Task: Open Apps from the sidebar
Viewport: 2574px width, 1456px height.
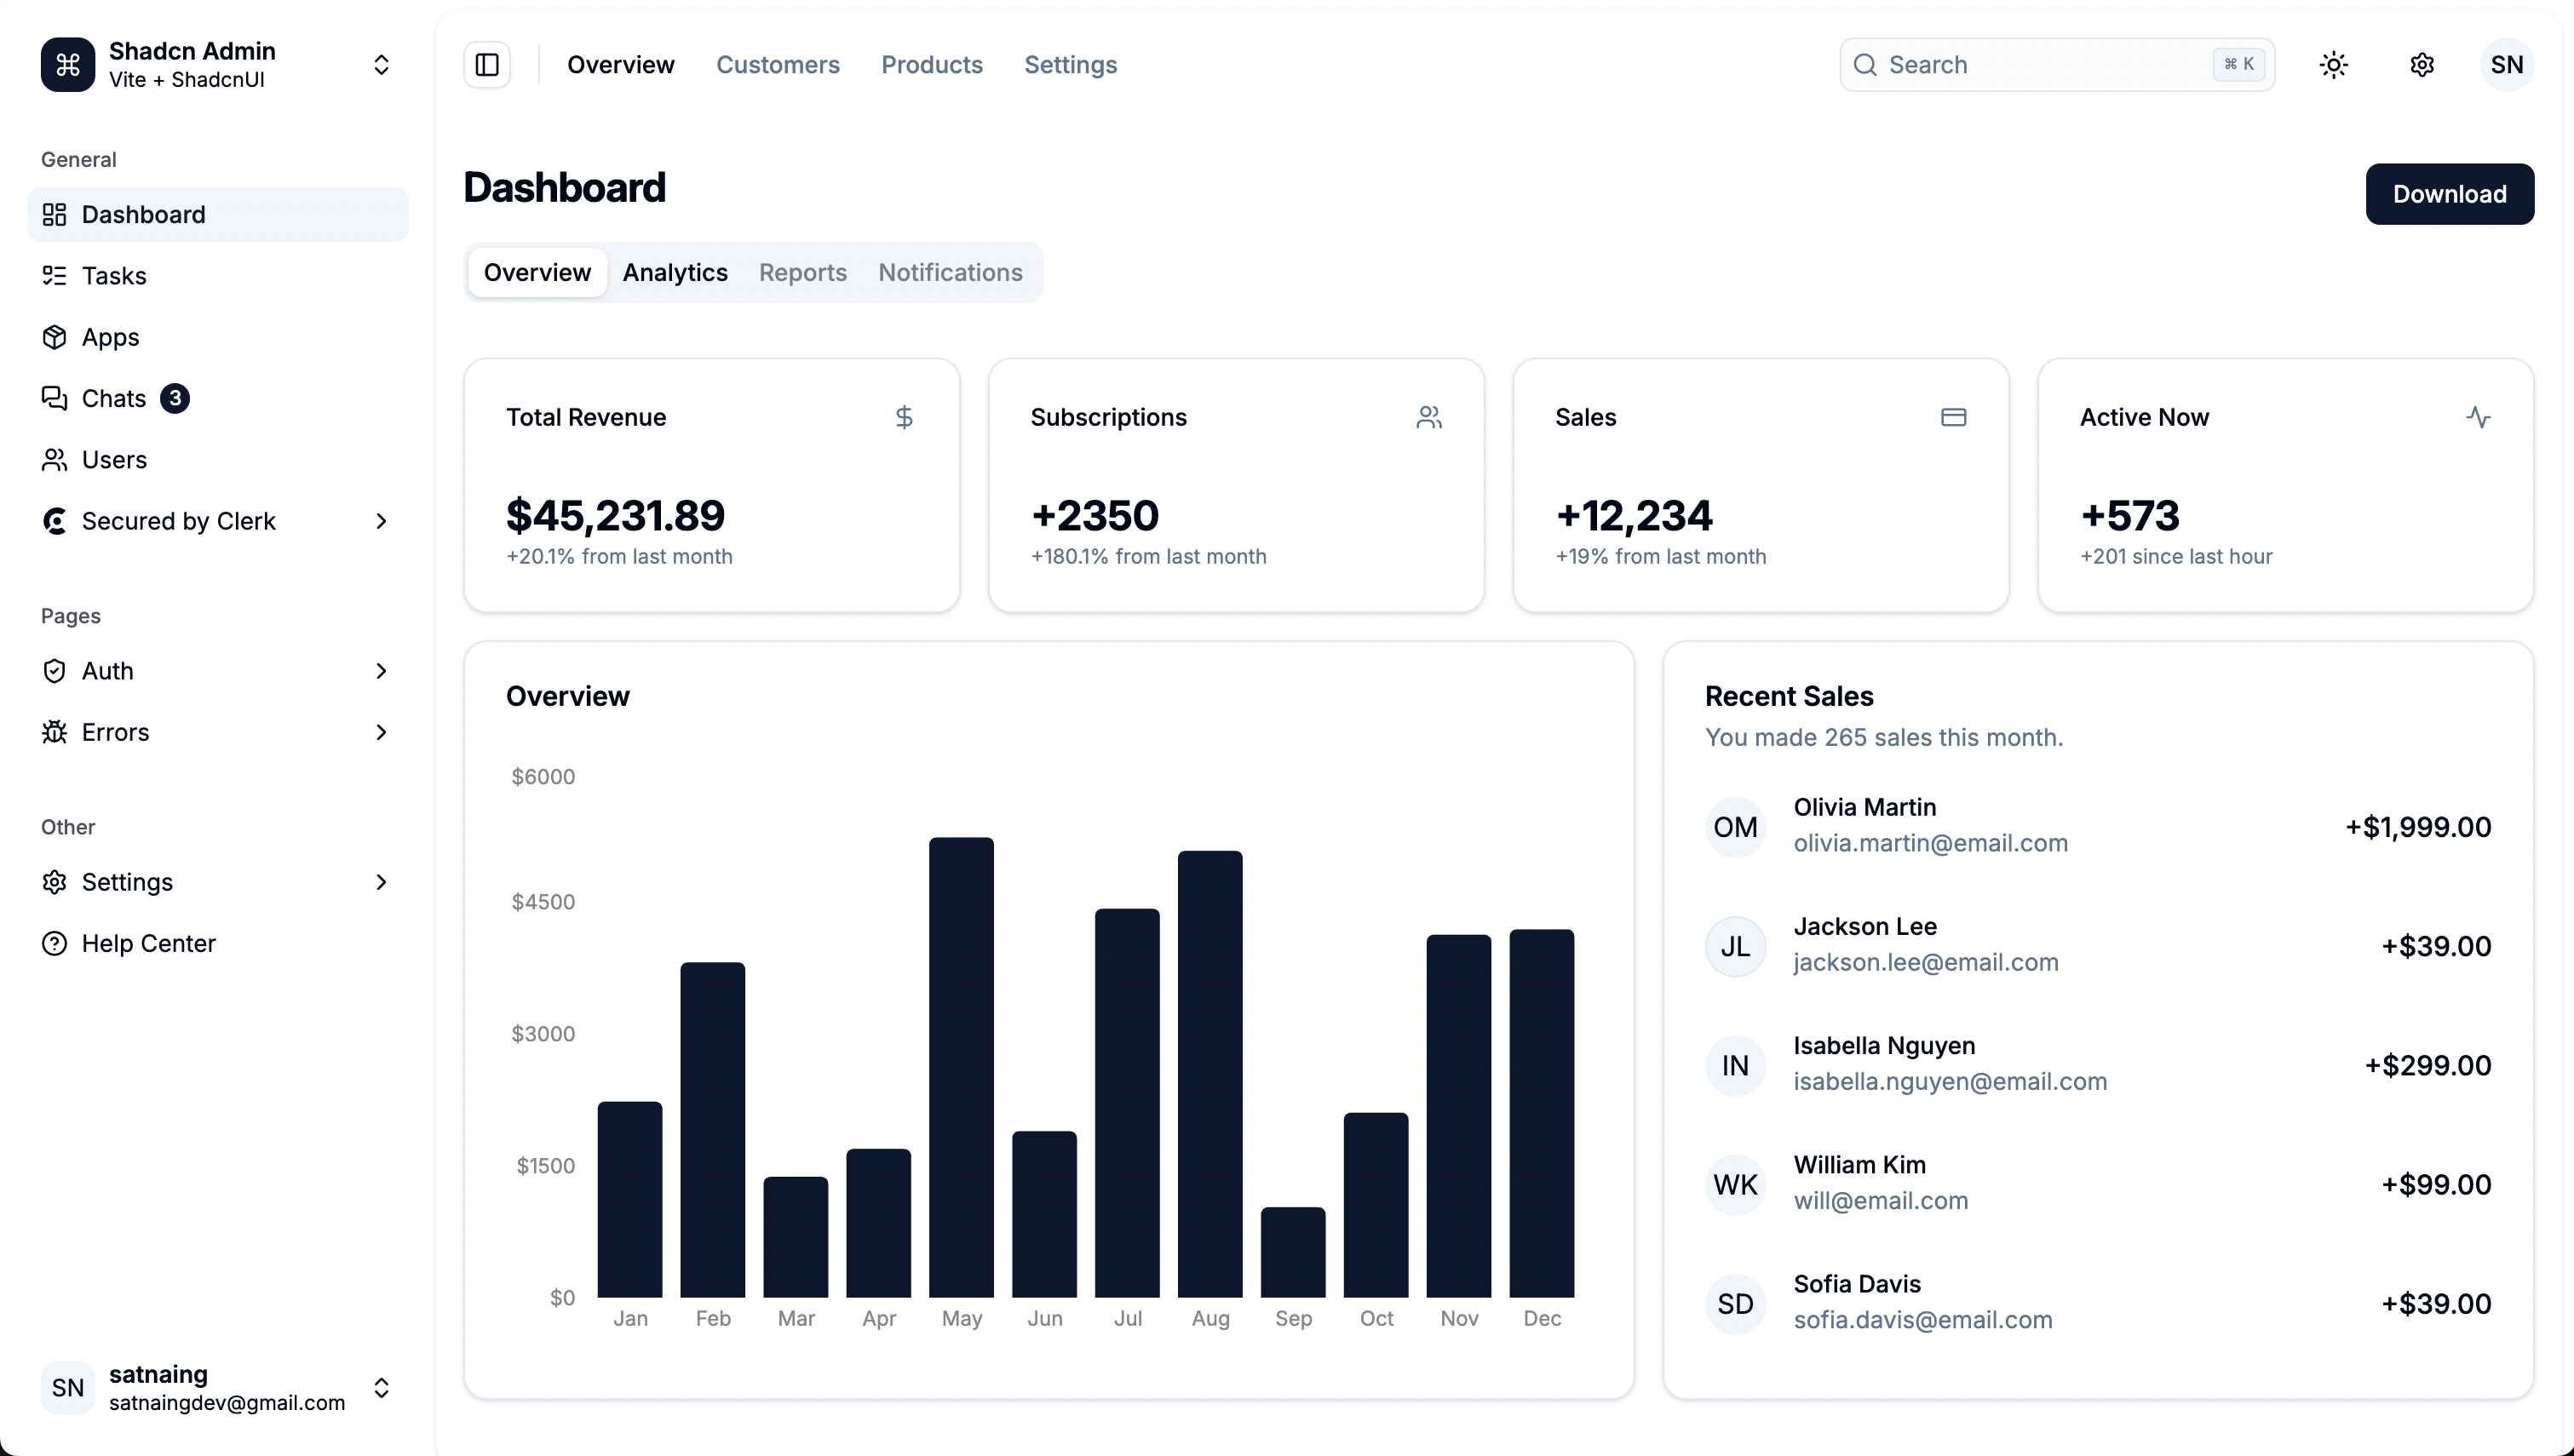Action: [x=218, y=337]
